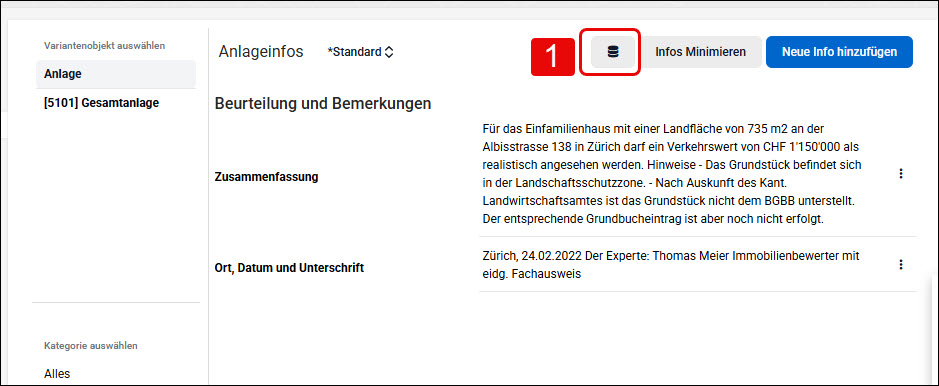Click Infos Minimieren button
This screenshot has height=386, width=939.
click(701, 52)
